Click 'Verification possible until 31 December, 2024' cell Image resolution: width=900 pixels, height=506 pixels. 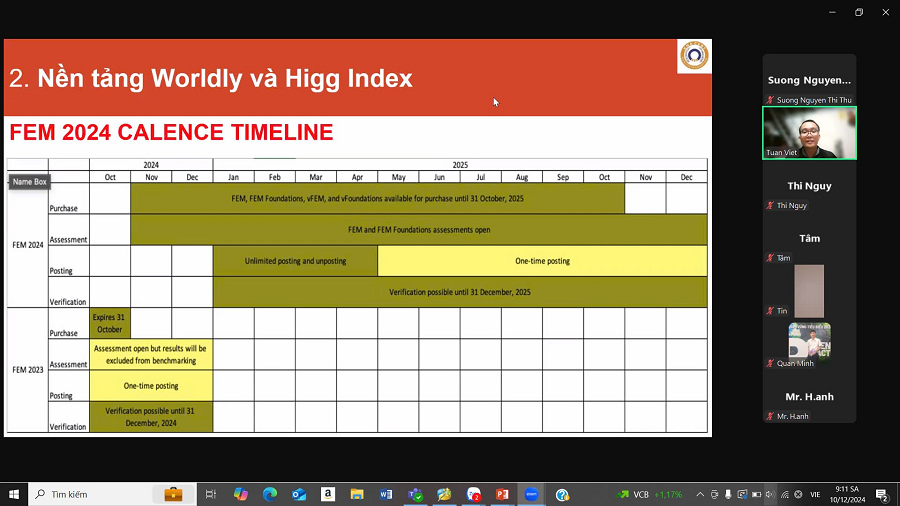tap(151, 417)
